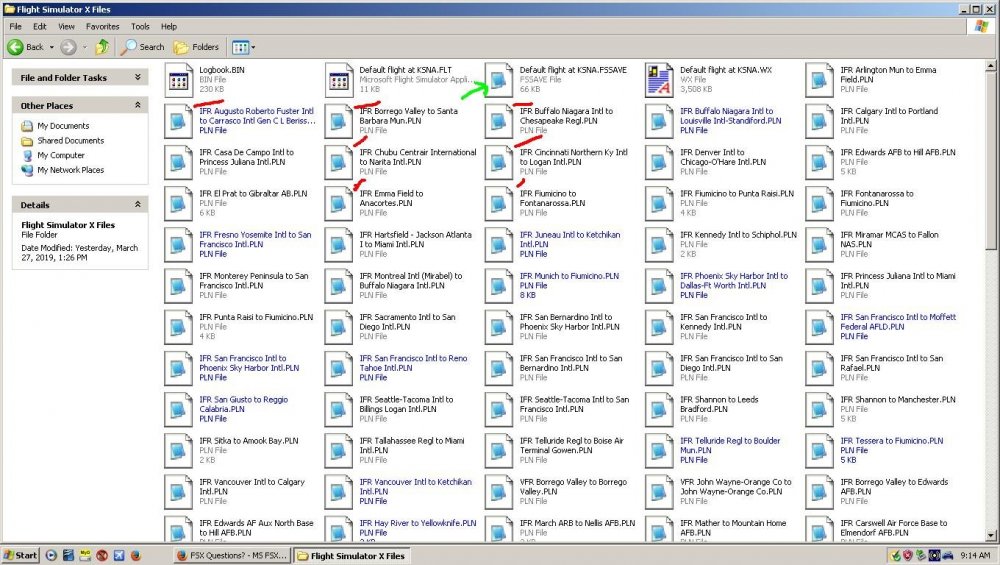Select IFR Juneau Intl to Ketchikan icon
This screenshot has width=1000, height=565.
[x=499, y=244]
